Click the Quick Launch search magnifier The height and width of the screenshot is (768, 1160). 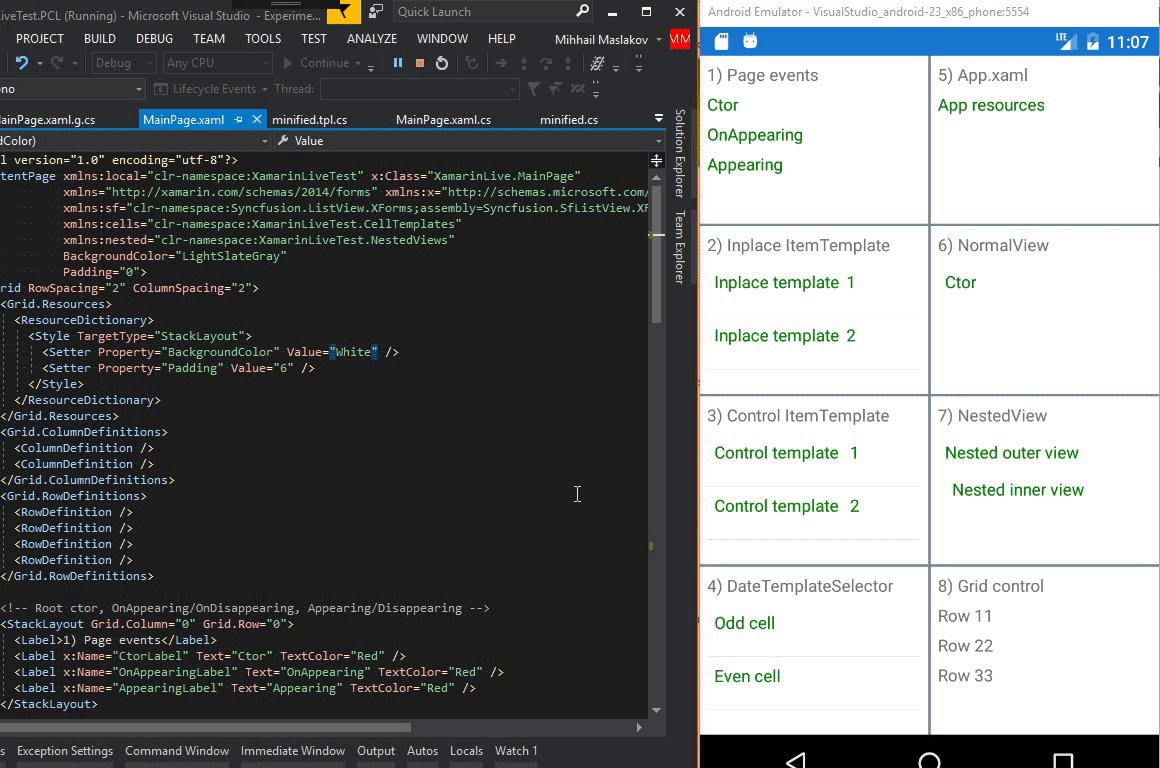tap(582, 11)
